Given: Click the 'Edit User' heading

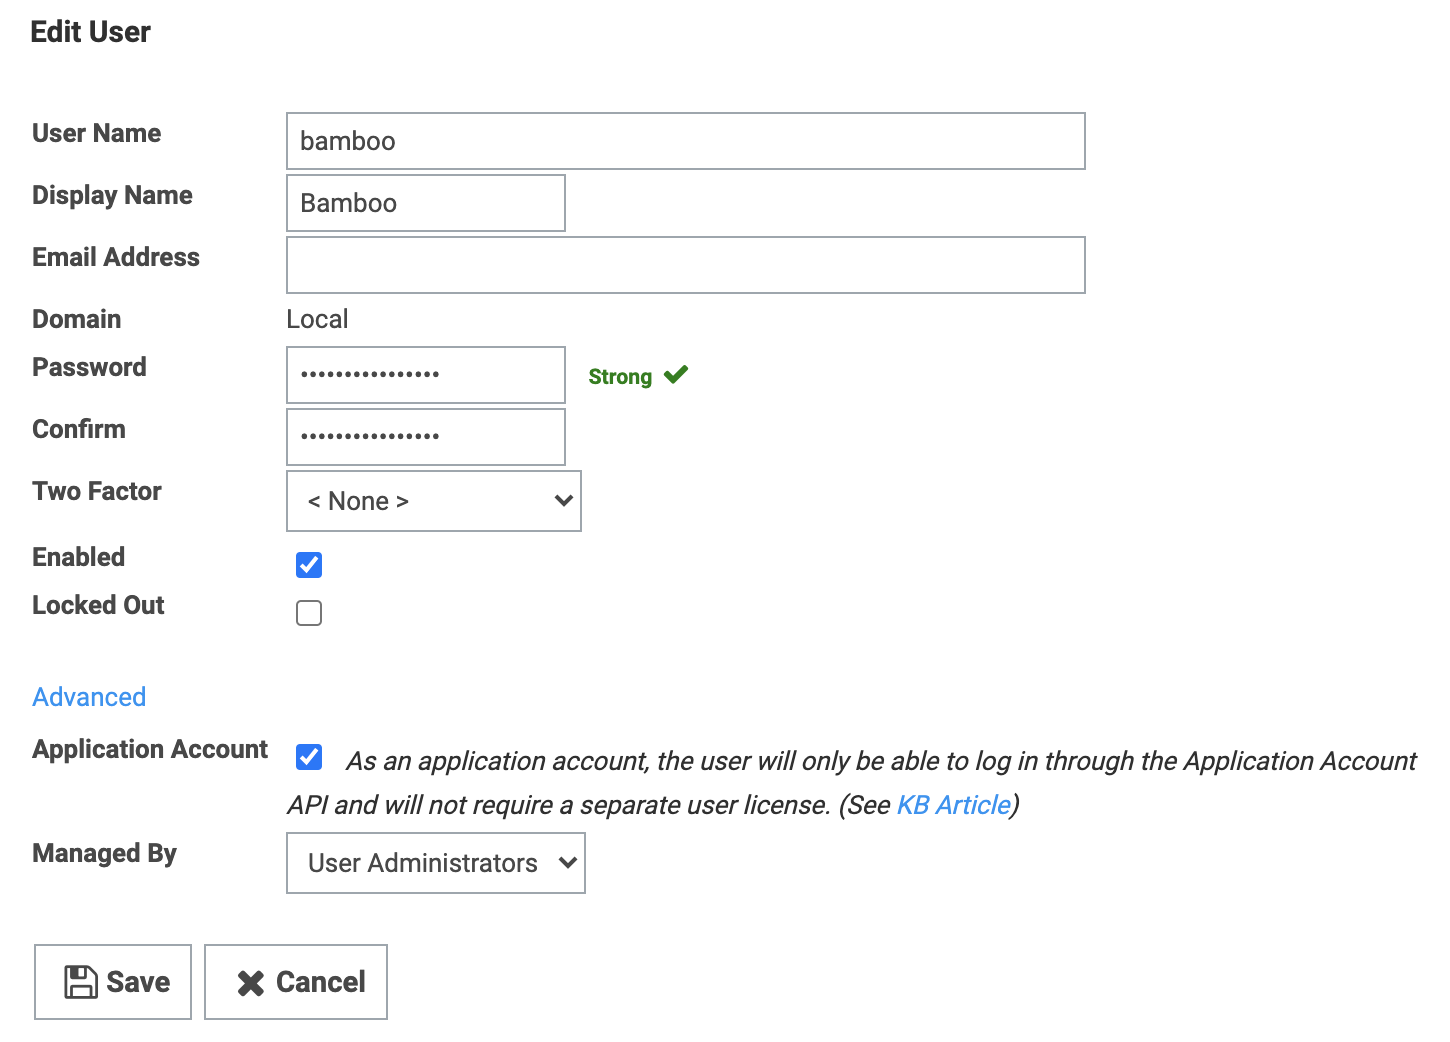Looking at the screenshot, I should click(90, 32).
